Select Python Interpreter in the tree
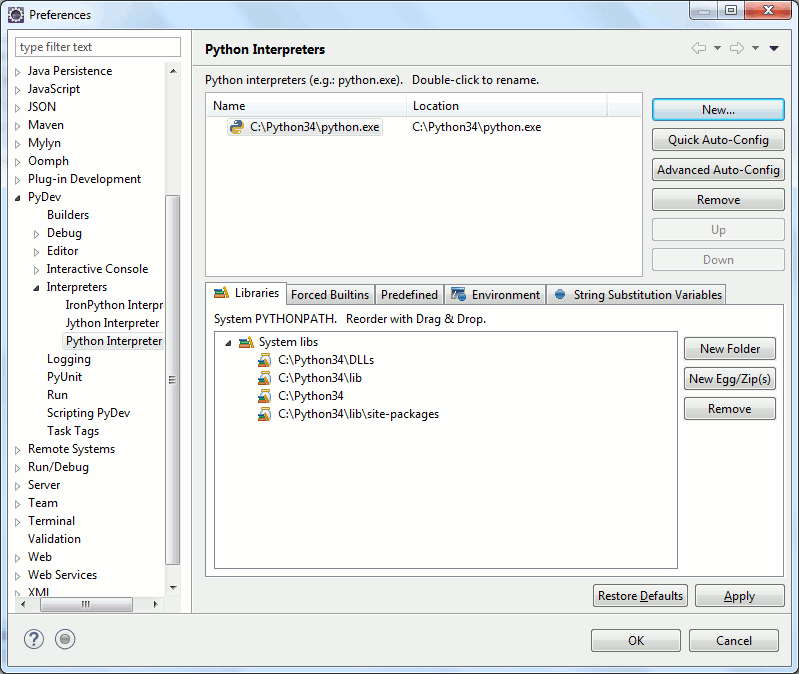This screenshot has height=674, width=799. coord(114,341)
